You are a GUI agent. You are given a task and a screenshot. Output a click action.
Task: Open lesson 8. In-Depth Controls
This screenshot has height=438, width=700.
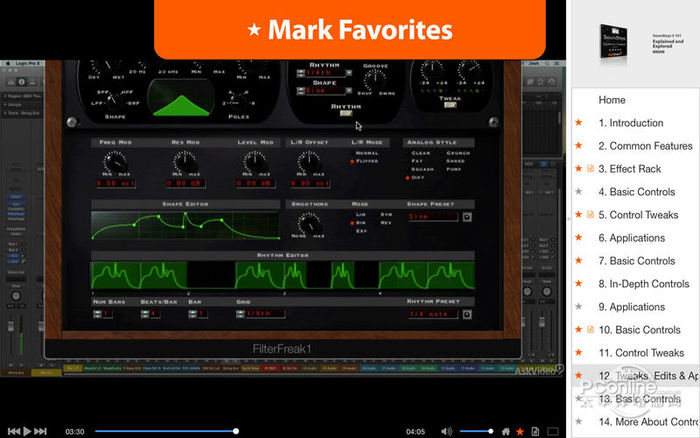(644, 284)
